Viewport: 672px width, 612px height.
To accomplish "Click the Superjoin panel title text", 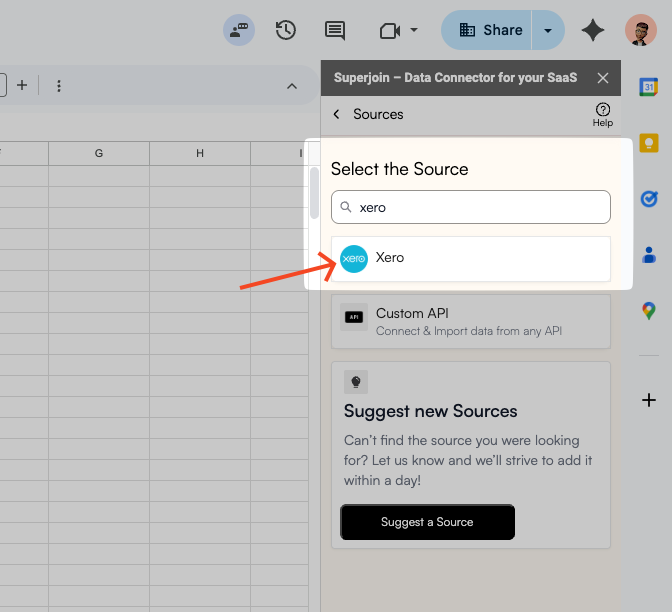I will [x=455, y=78].
